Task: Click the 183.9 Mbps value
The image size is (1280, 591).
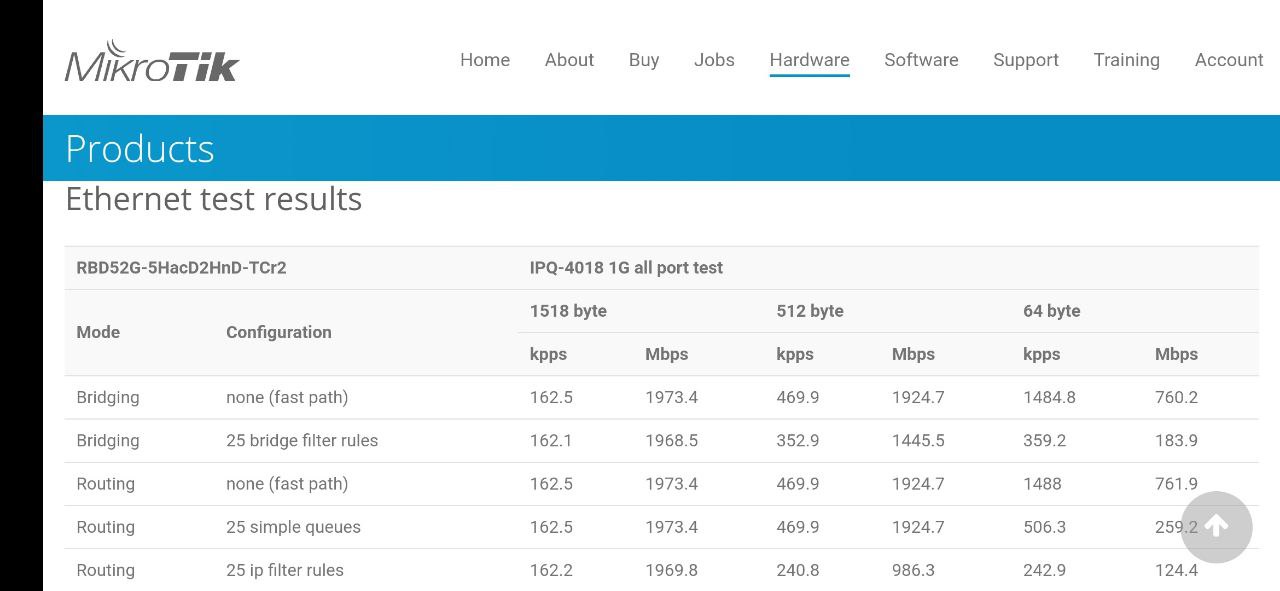Action: click(x=1176, y=440)
